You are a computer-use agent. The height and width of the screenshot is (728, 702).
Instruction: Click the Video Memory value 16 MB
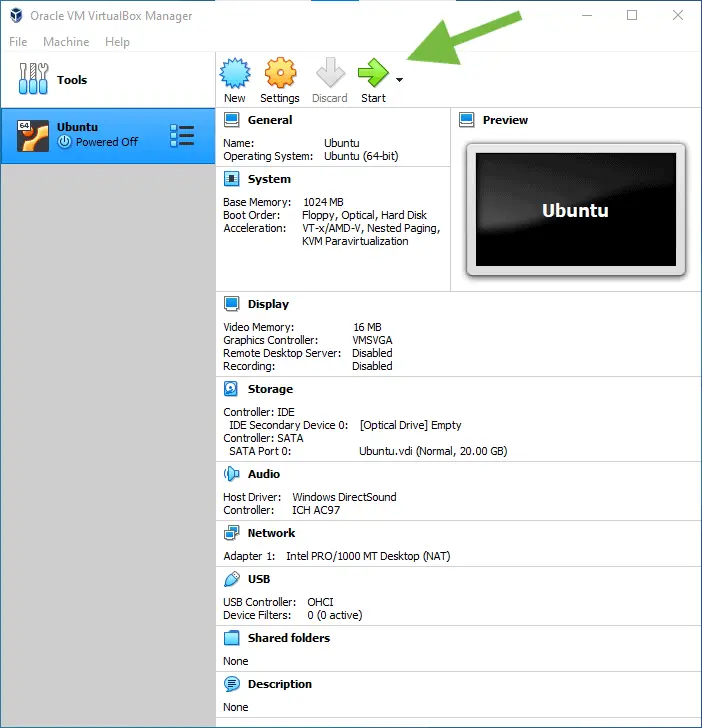(367, 327)
